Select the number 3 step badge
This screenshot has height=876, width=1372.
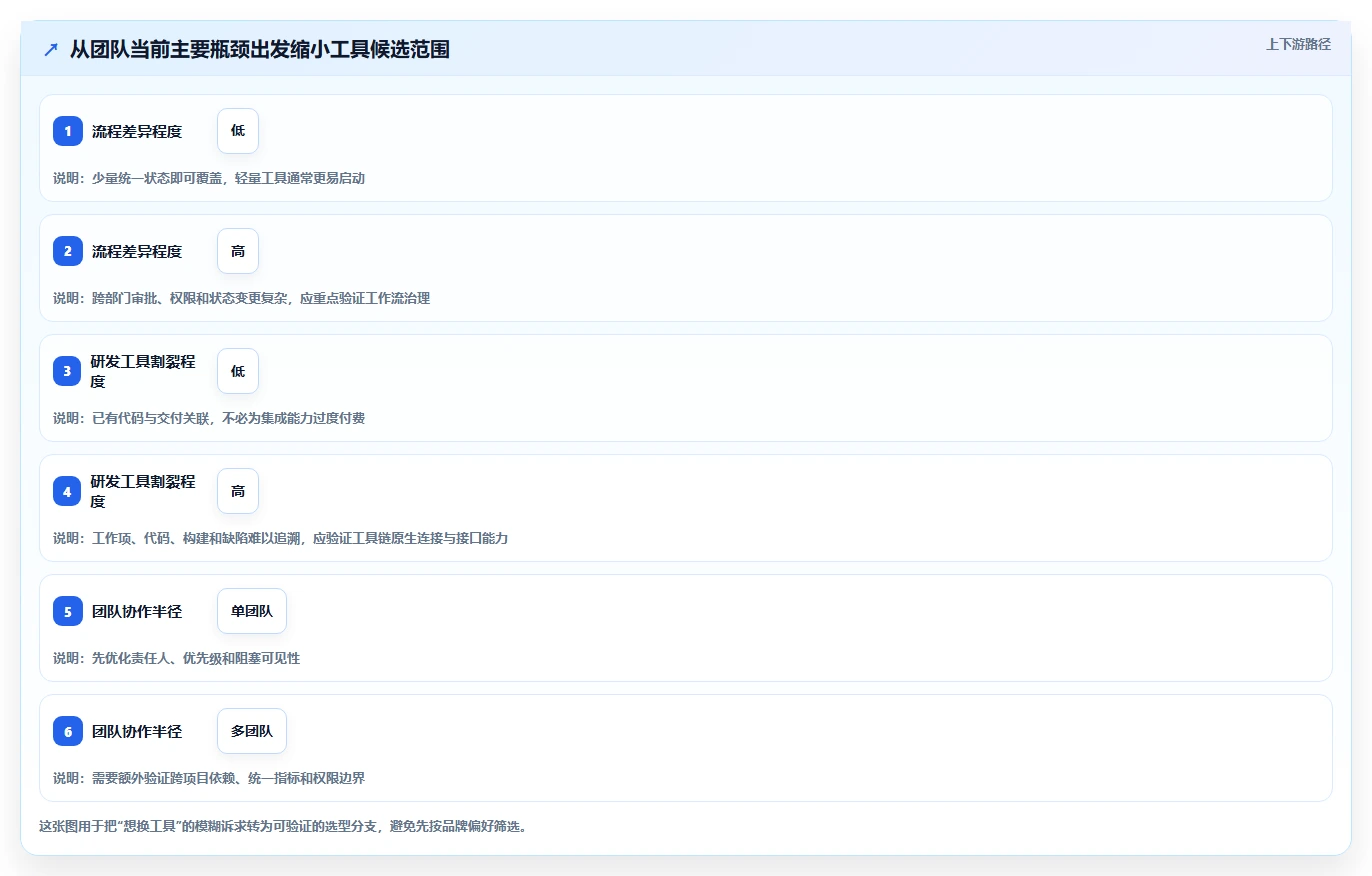point(68,371)
